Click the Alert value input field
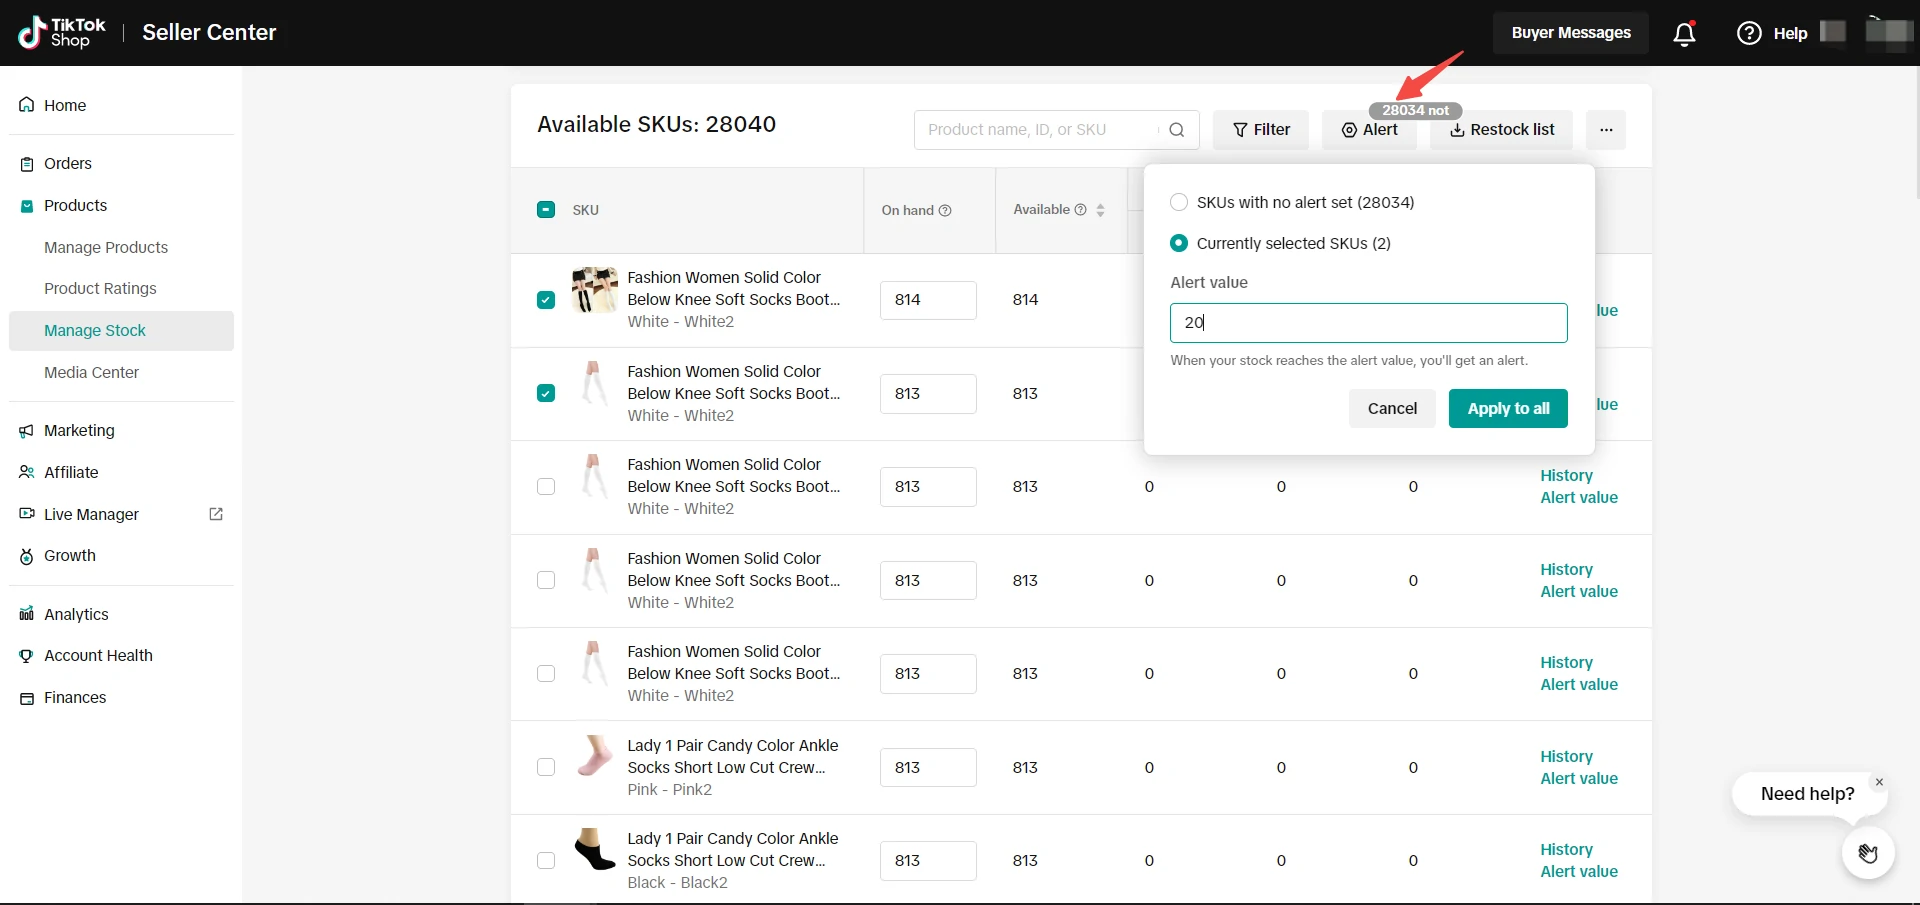Viewport: 1920px width, 905px height. coord(1368,323)
